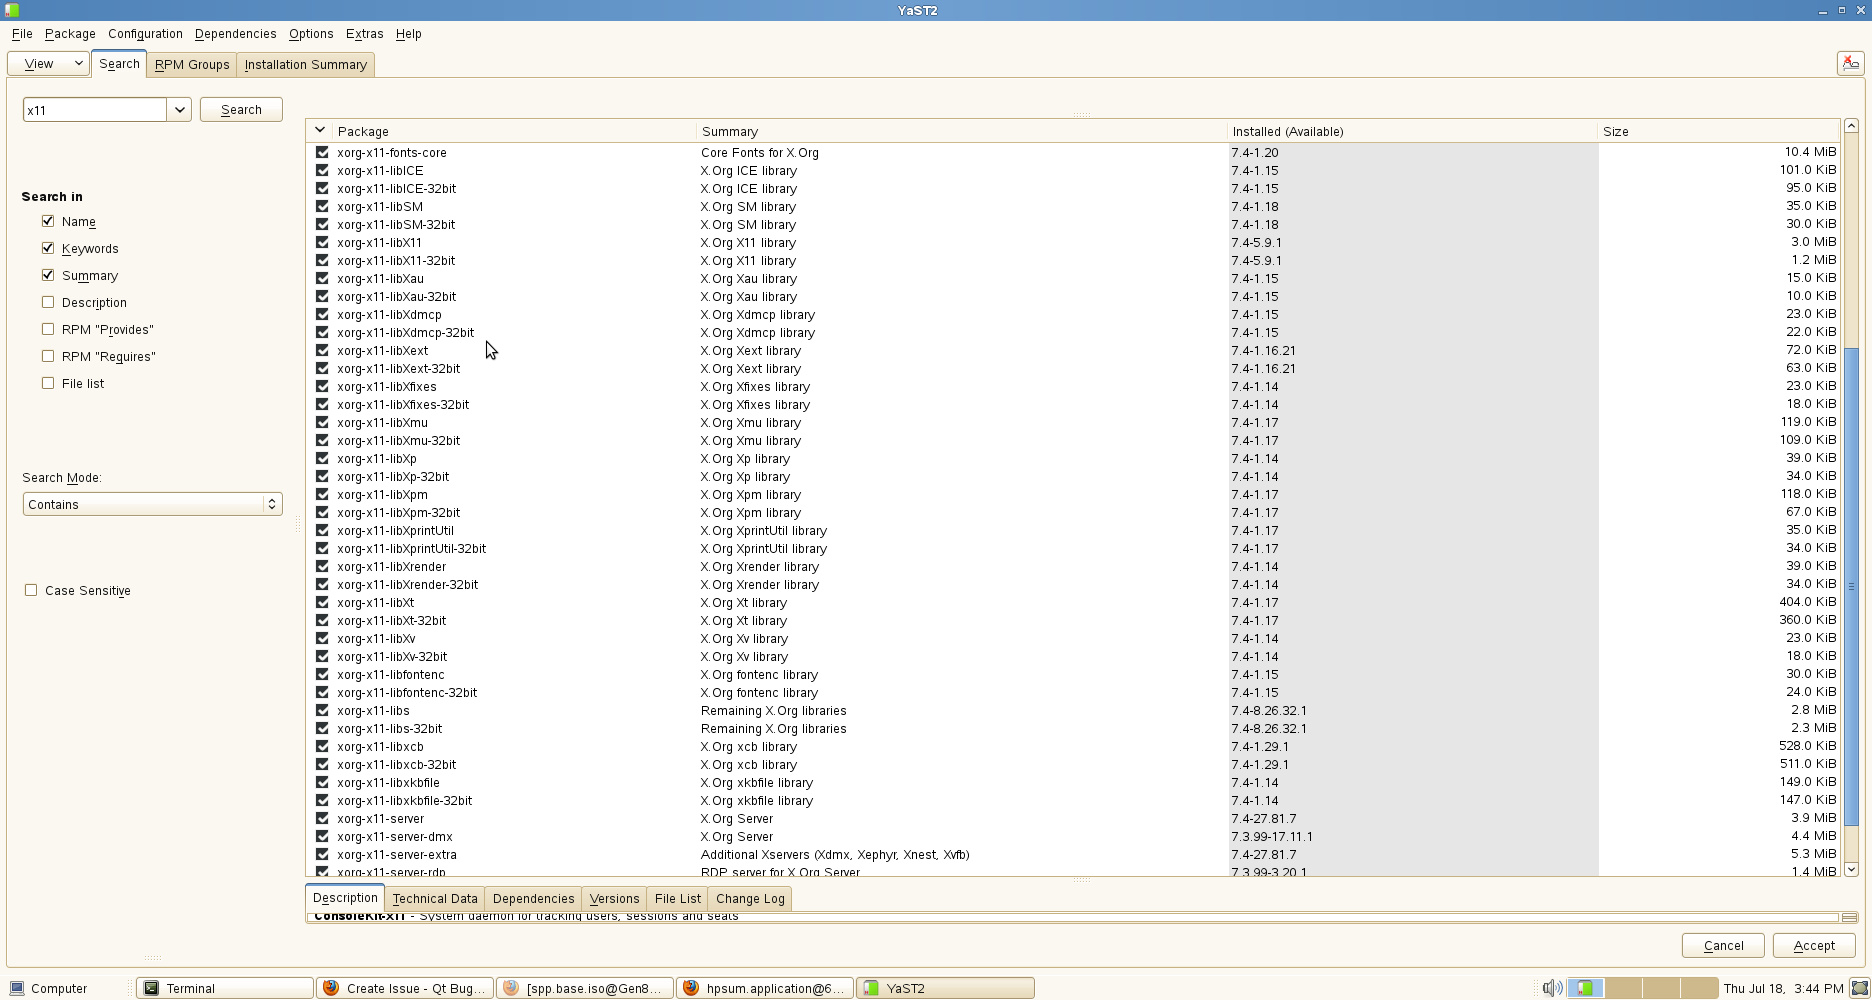Click the Accept button
The width and height of the screenshot is (1872, 1000).
1814,945
